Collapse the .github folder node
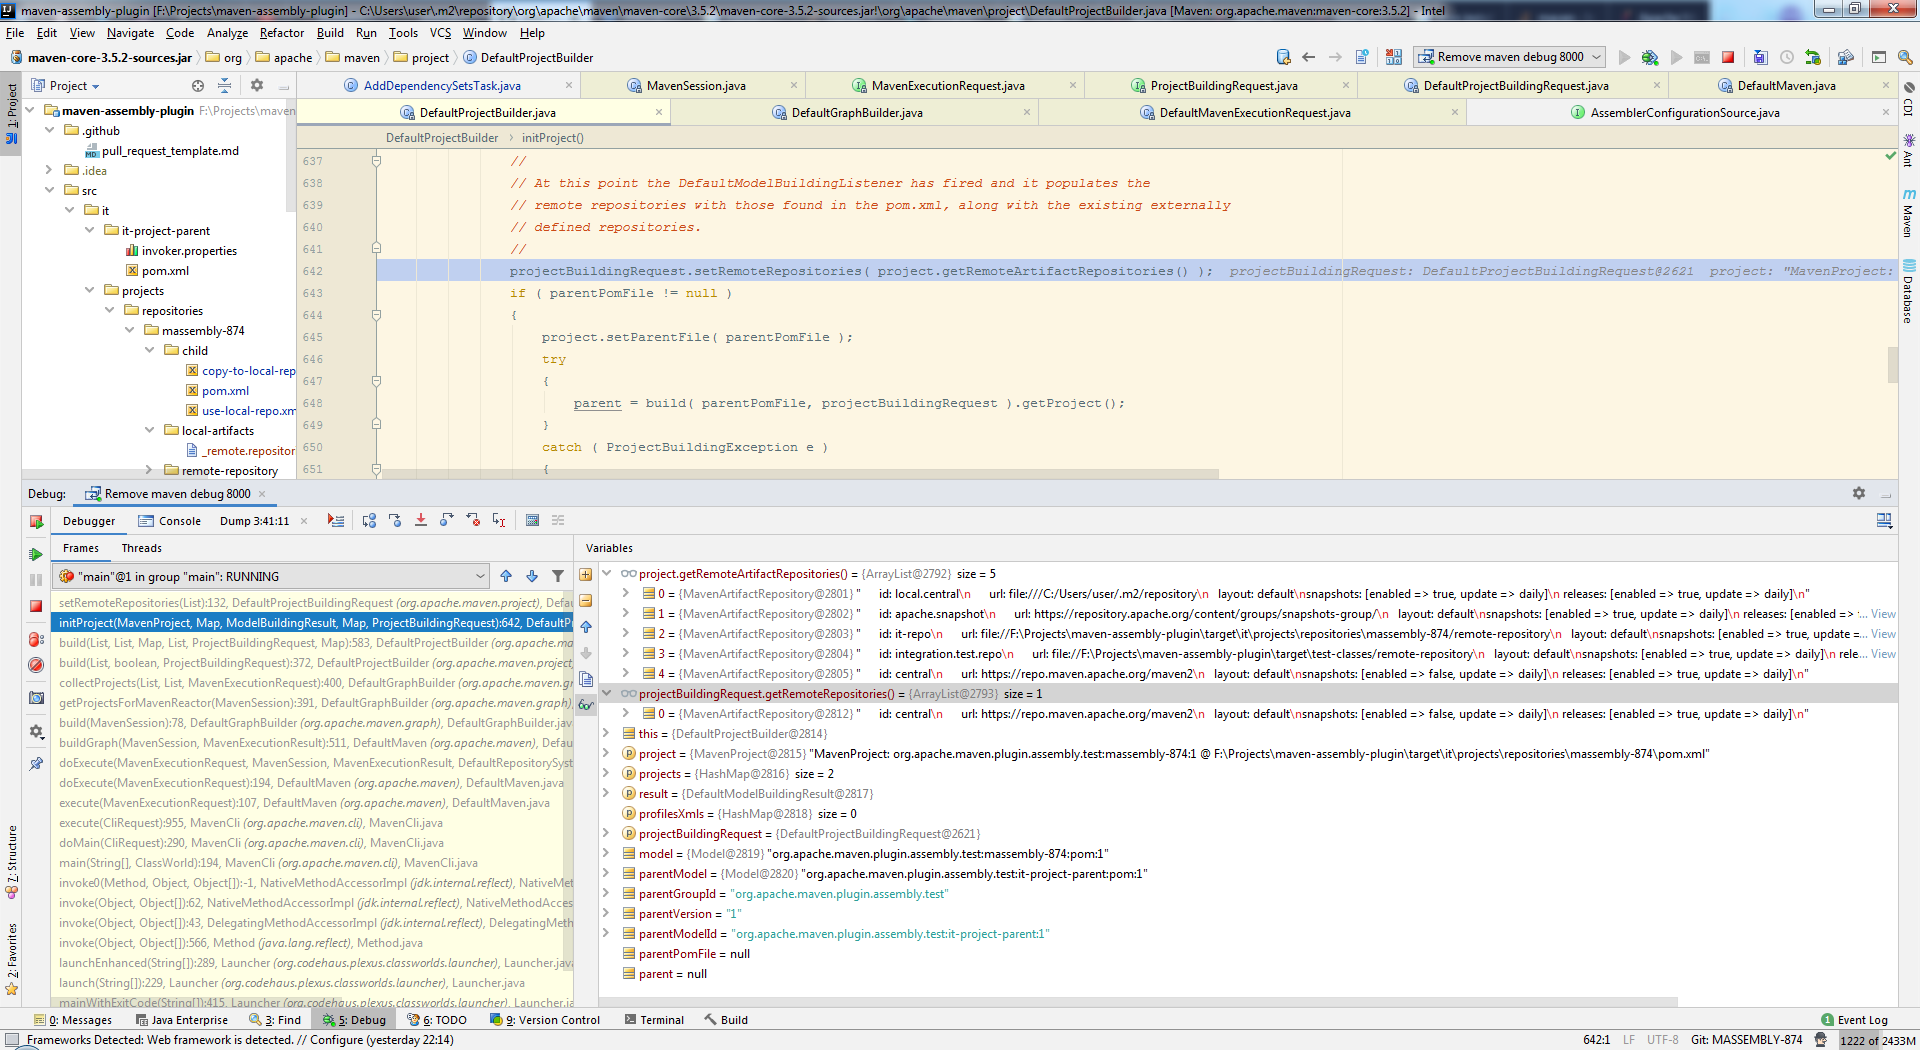 coord(49,130)
